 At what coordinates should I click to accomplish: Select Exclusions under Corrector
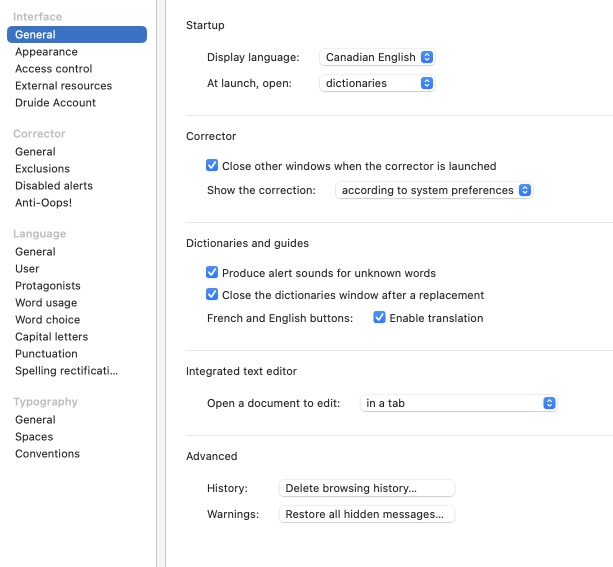click(43, 169)
